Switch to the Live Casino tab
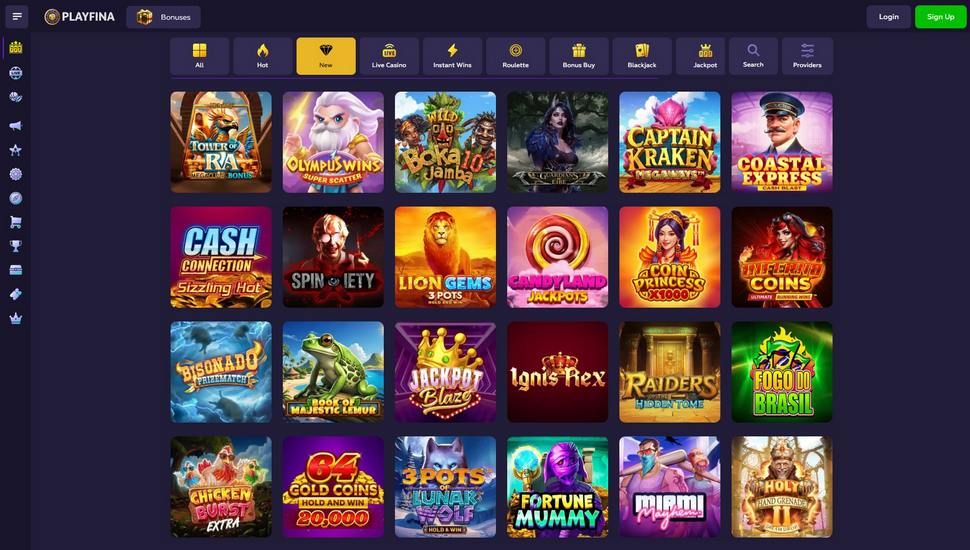Image resolution: width=970 pixels, height=550 pixels. 388,56
